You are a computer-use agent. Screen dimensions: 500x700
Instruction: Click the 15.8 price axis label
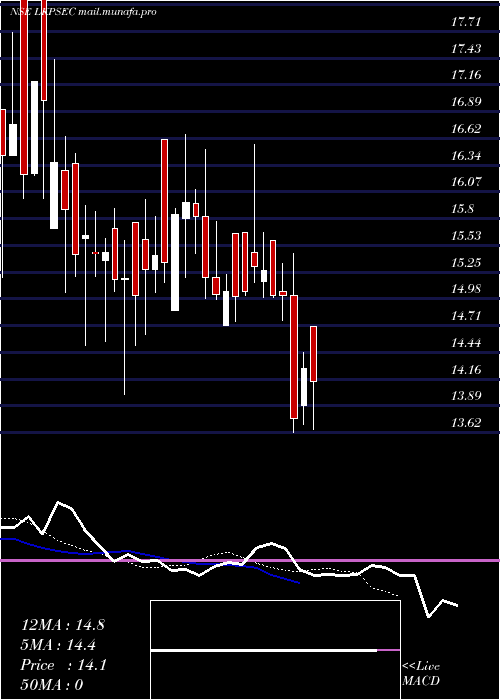pyautogui.click(x=463, y=209)
